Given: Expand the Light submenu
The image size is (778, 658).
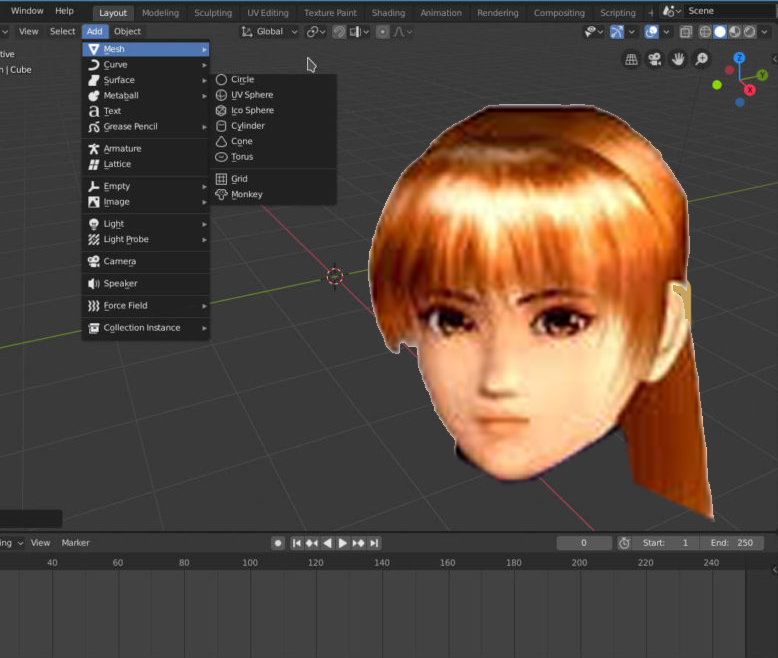Looking at the screenshot, I should click(x=146, y=224).
